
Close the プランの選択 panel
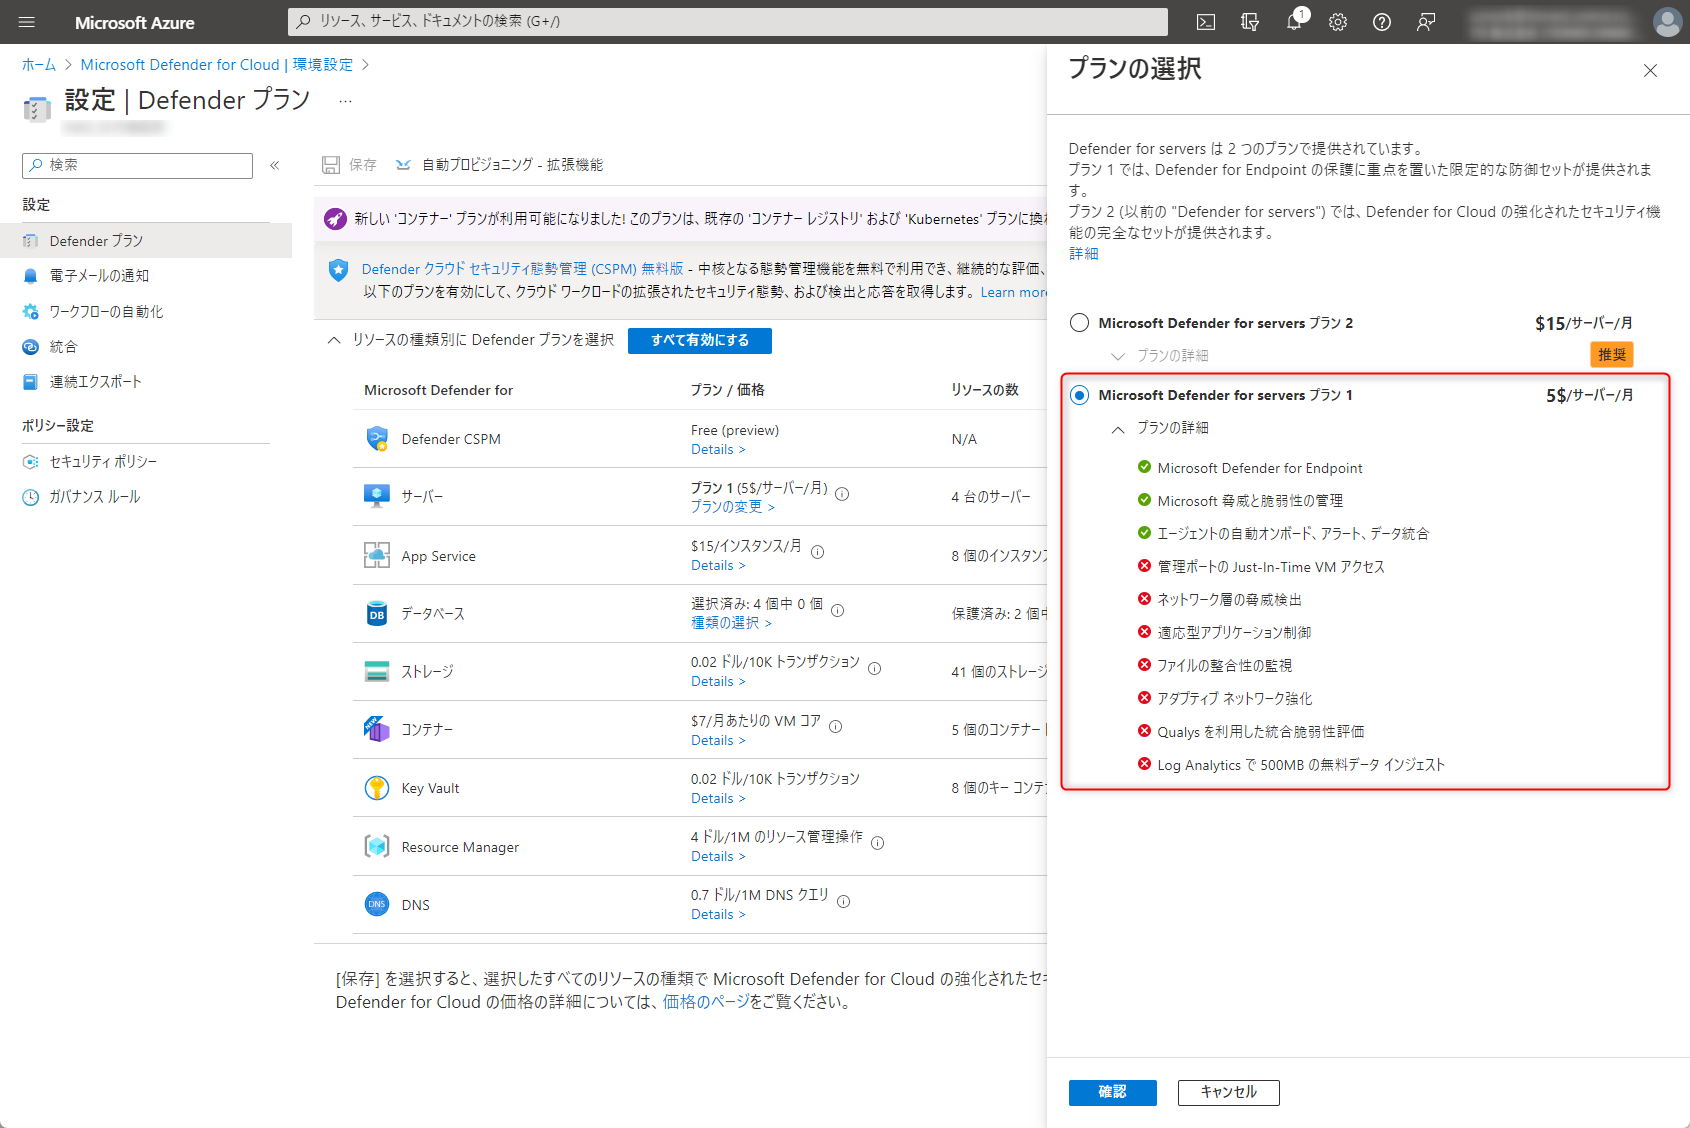coord(1650,70)
